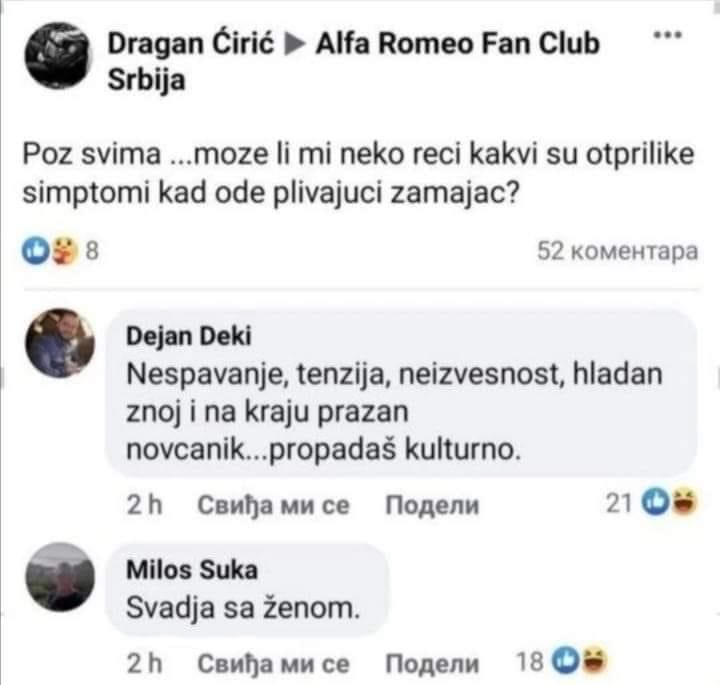This screenshot has width=720, height=685.
Task: Click the like icon beside 18 reactions
Action: [x=566, y=660]
